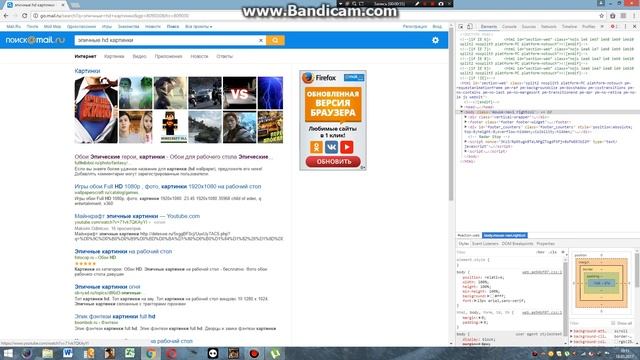640x360 pixels.
Task: Expand the footer_counters div node
Action: click(465, 127)
